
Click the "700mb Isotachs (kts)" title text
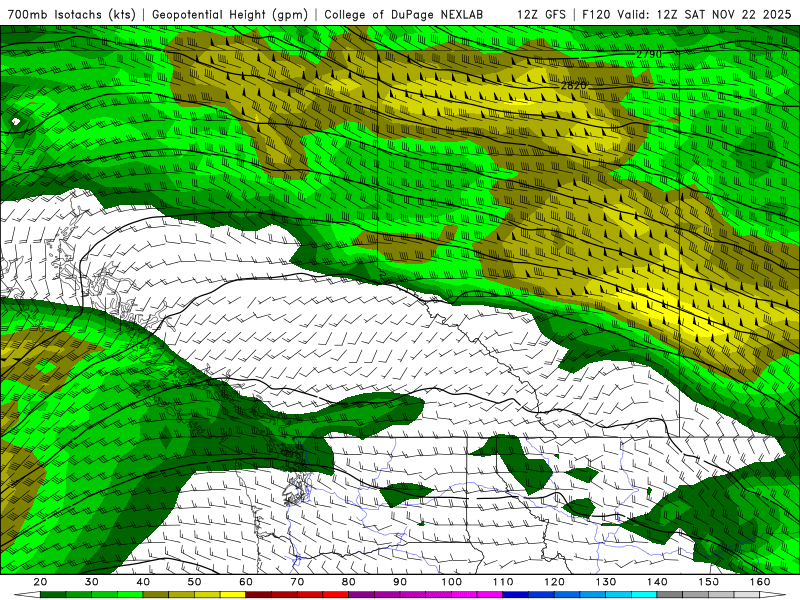[x=71, y=14]
